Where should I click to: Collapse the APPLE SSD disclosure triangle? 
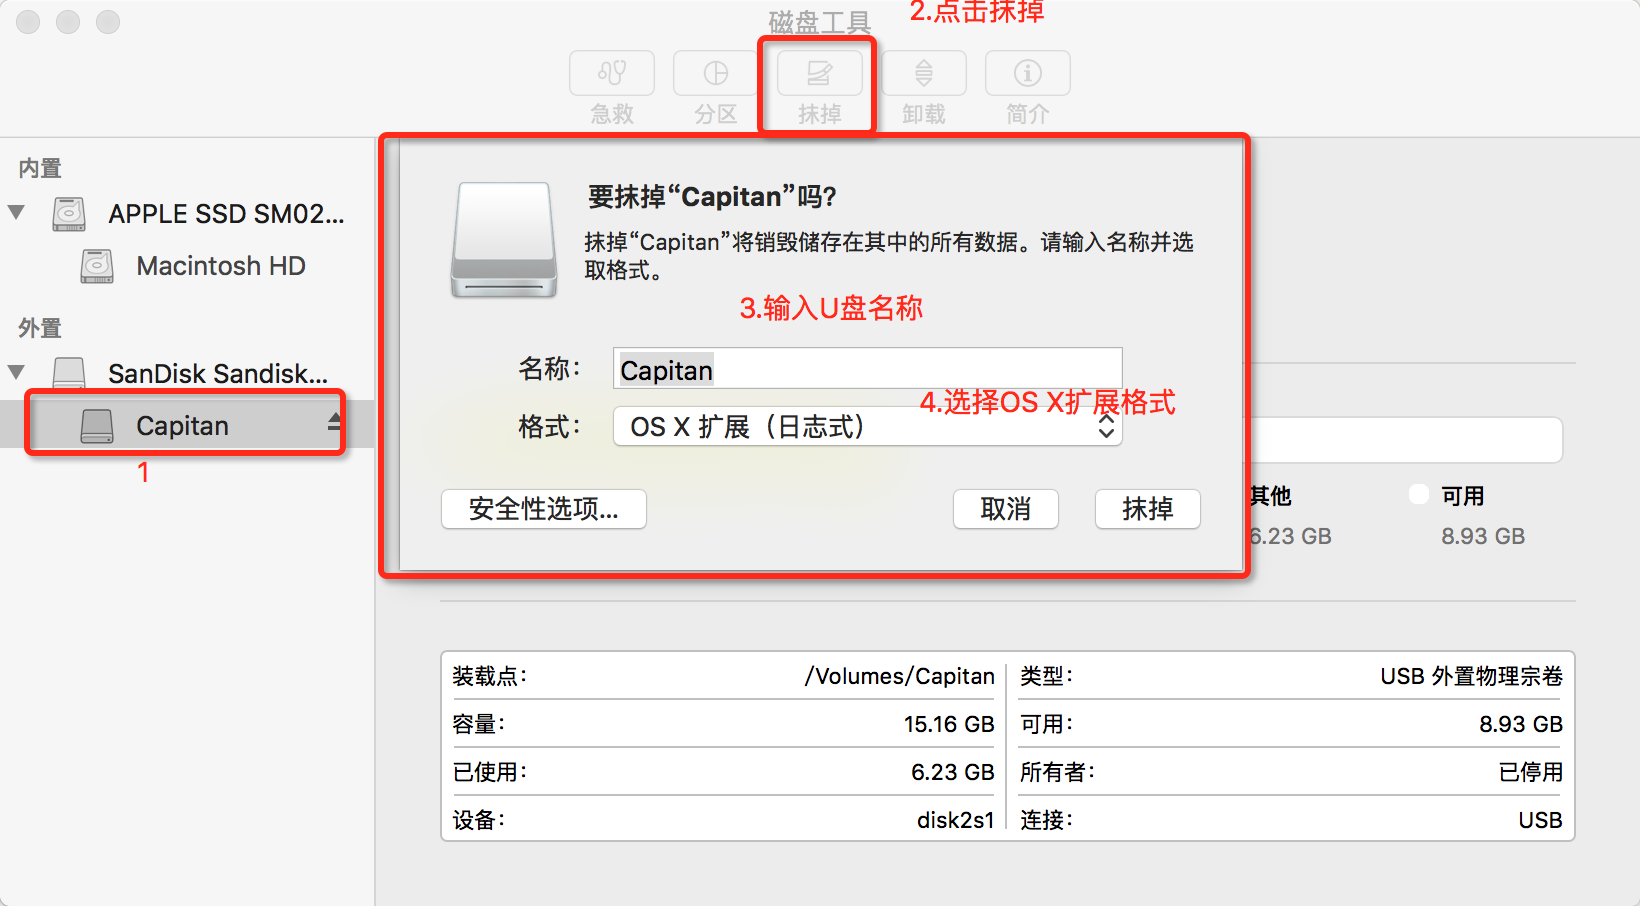coord(16,212)
